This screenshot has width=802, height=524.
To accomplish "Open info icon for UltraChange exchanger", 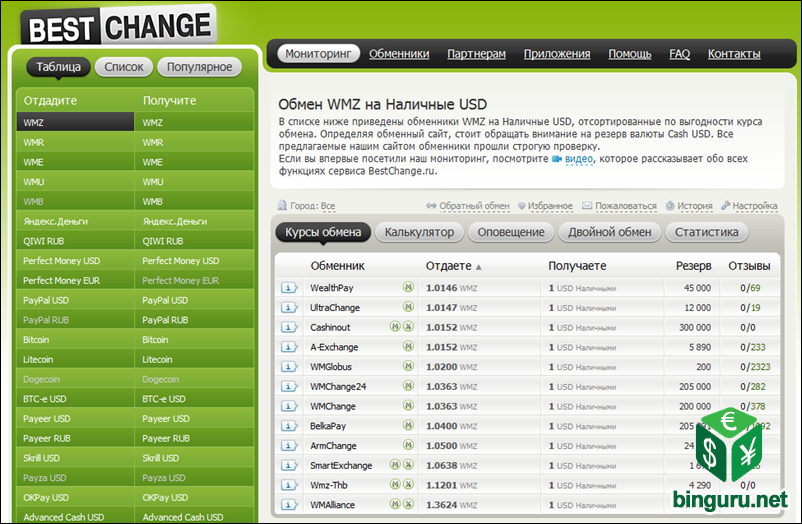I will (x=288, y=308).
